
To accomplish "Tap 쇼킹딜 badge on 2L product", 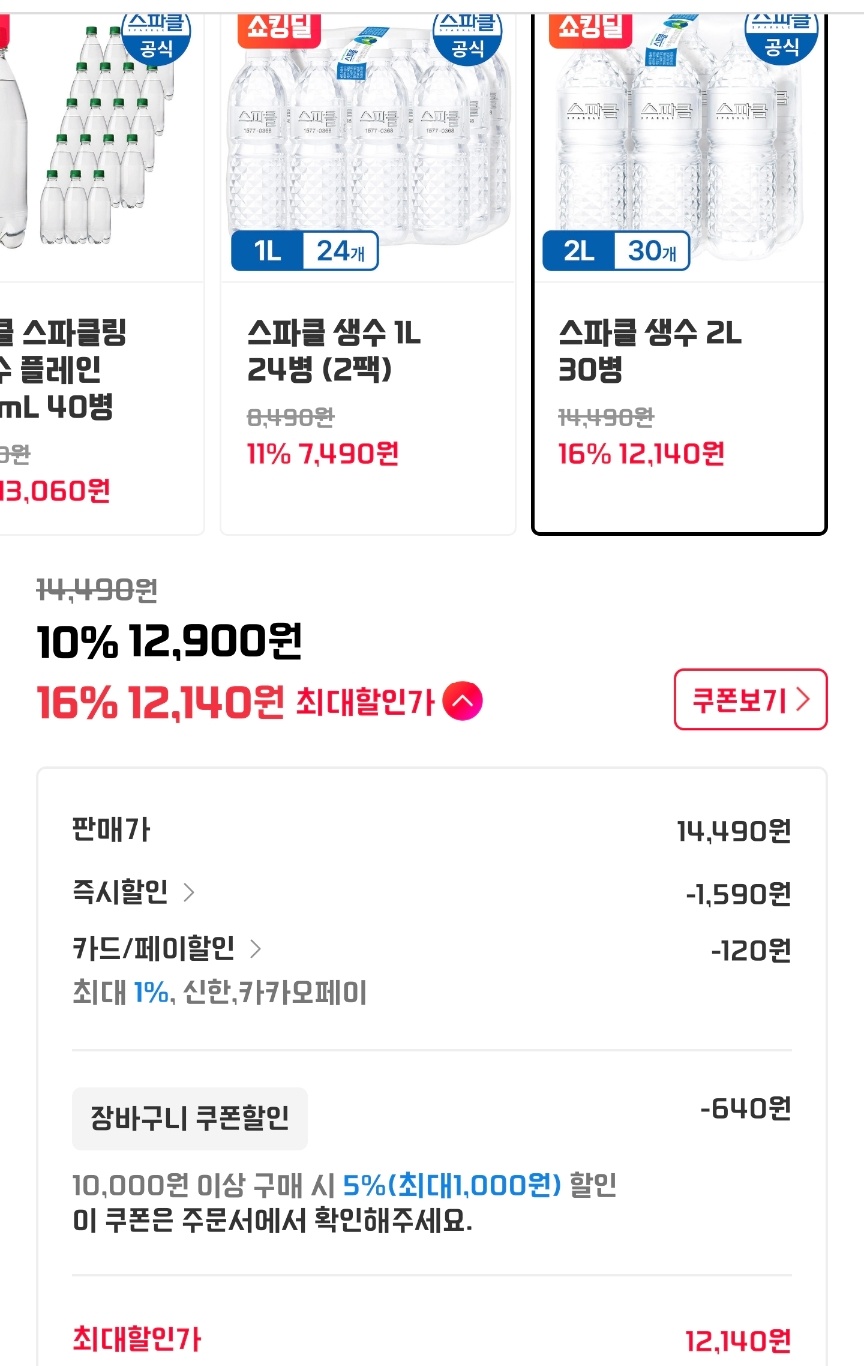I will (590, 28).
